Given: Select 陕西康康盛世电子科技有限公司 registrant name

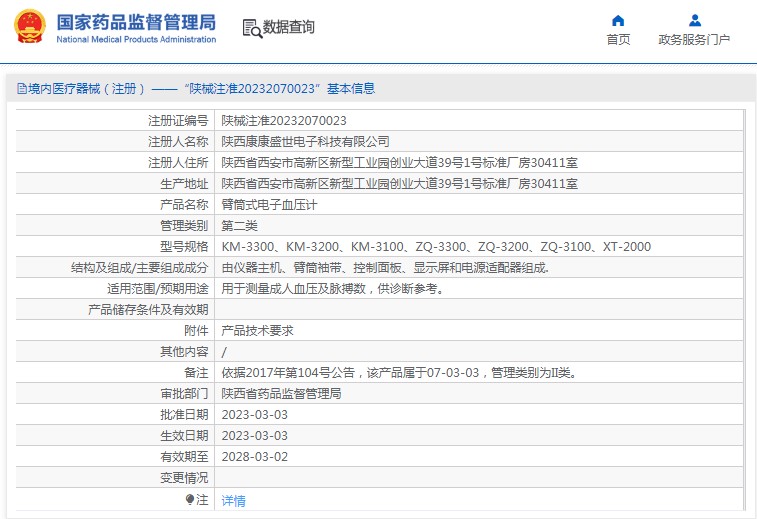Looking at the screenshot, I should pyautogui.click(x=305, y=141).
